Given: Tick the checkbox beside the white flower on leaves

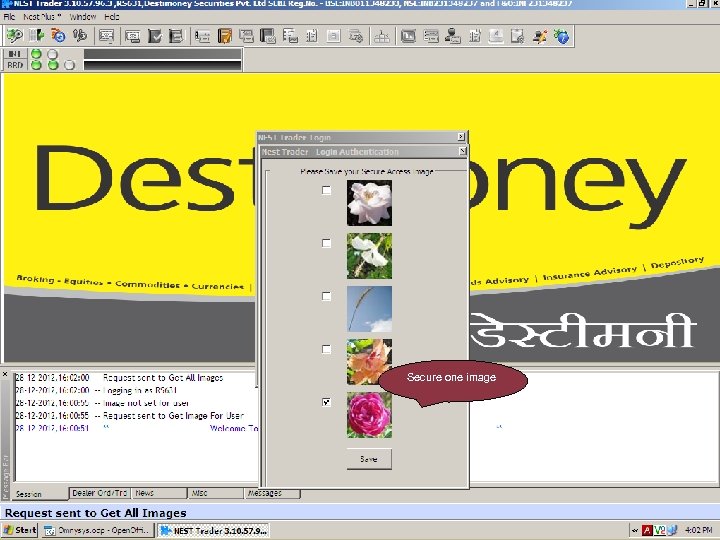Looking at the screenshot, I should pyautogui.click(x=326, y=243).
